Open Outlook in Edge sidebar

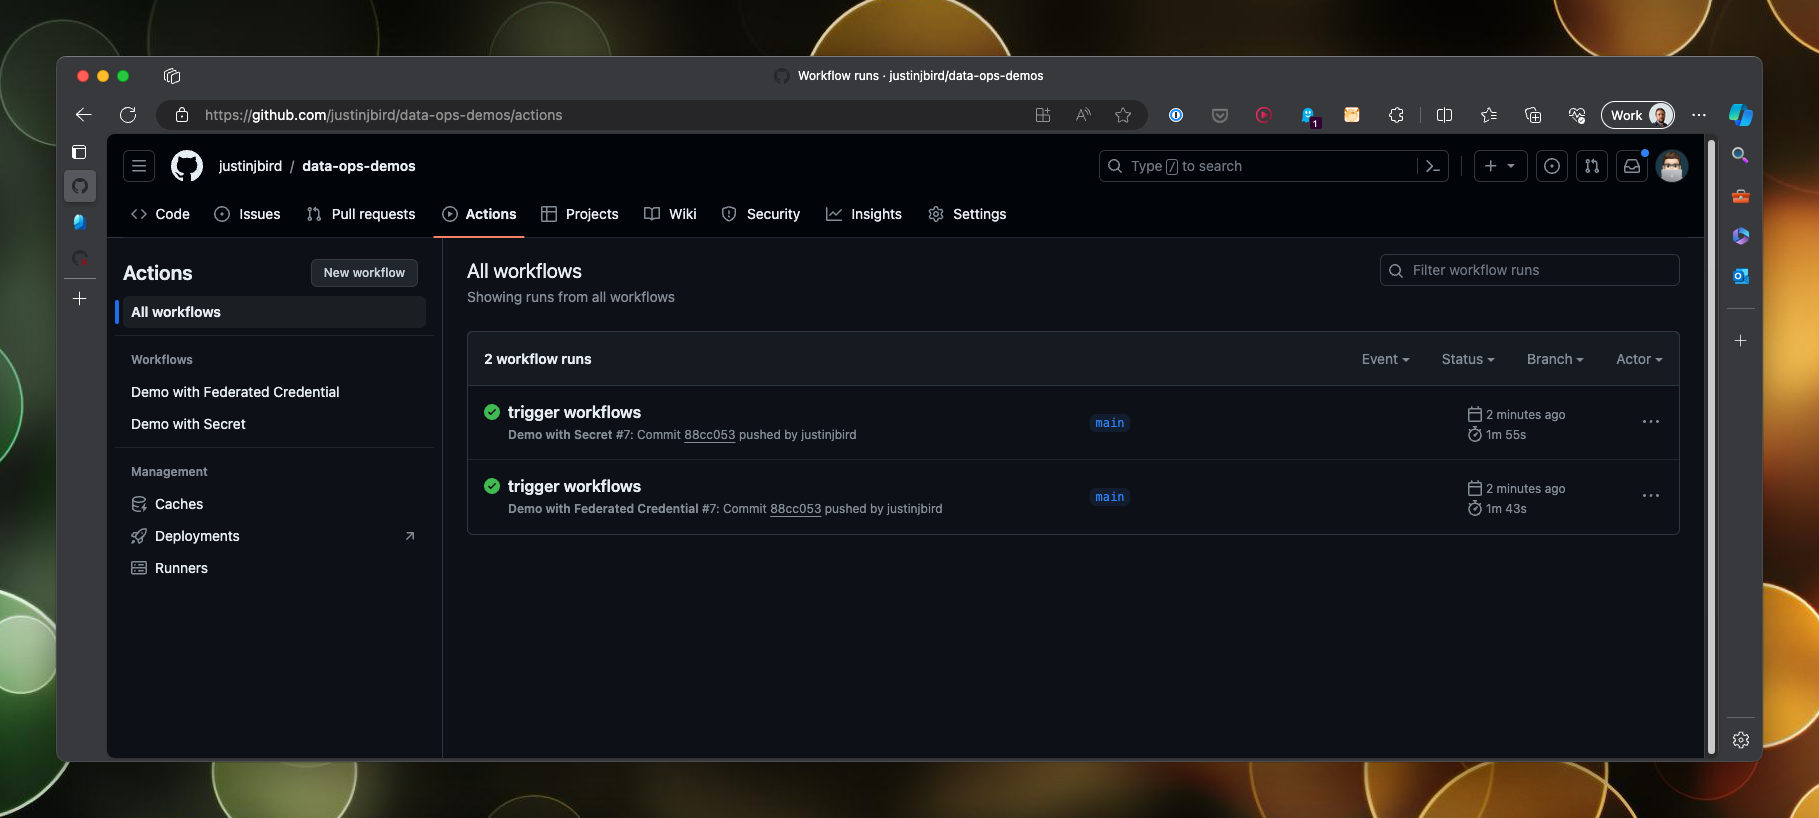point(1740,276)
